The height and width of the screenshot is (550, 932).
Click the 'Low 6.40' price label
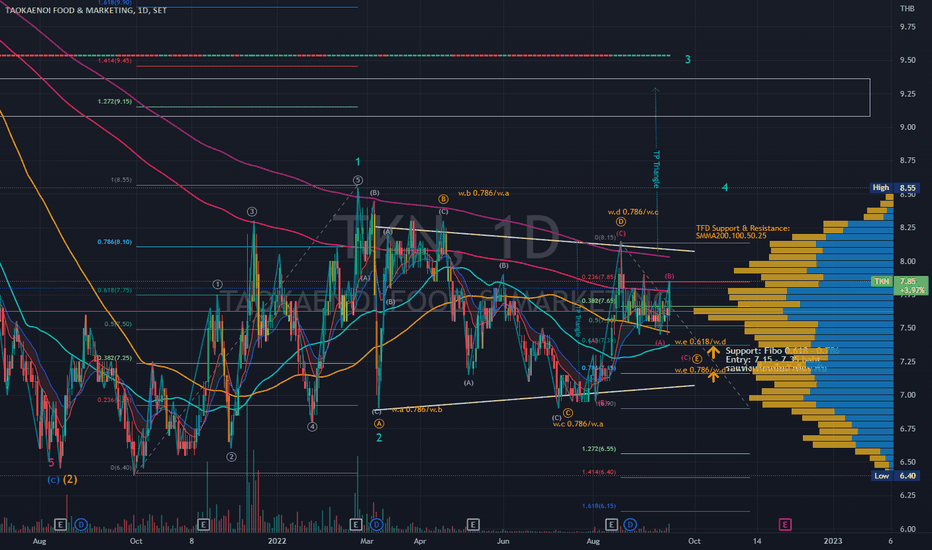click(x=895, y=476)
